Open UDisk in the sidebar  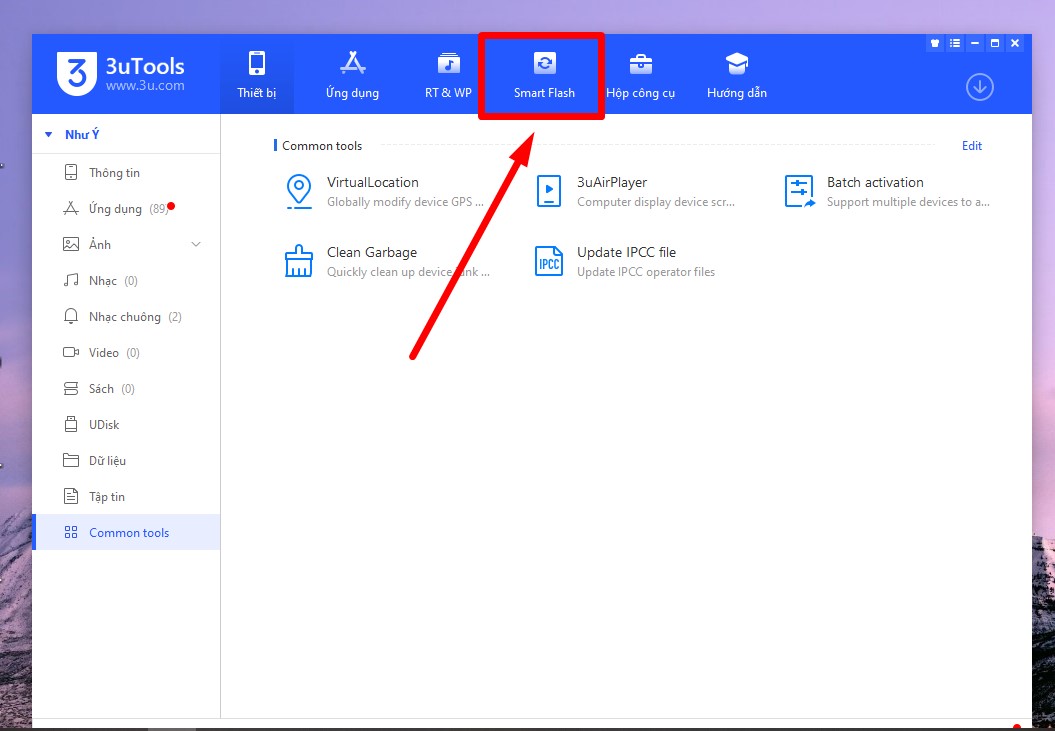coord(103,425)
